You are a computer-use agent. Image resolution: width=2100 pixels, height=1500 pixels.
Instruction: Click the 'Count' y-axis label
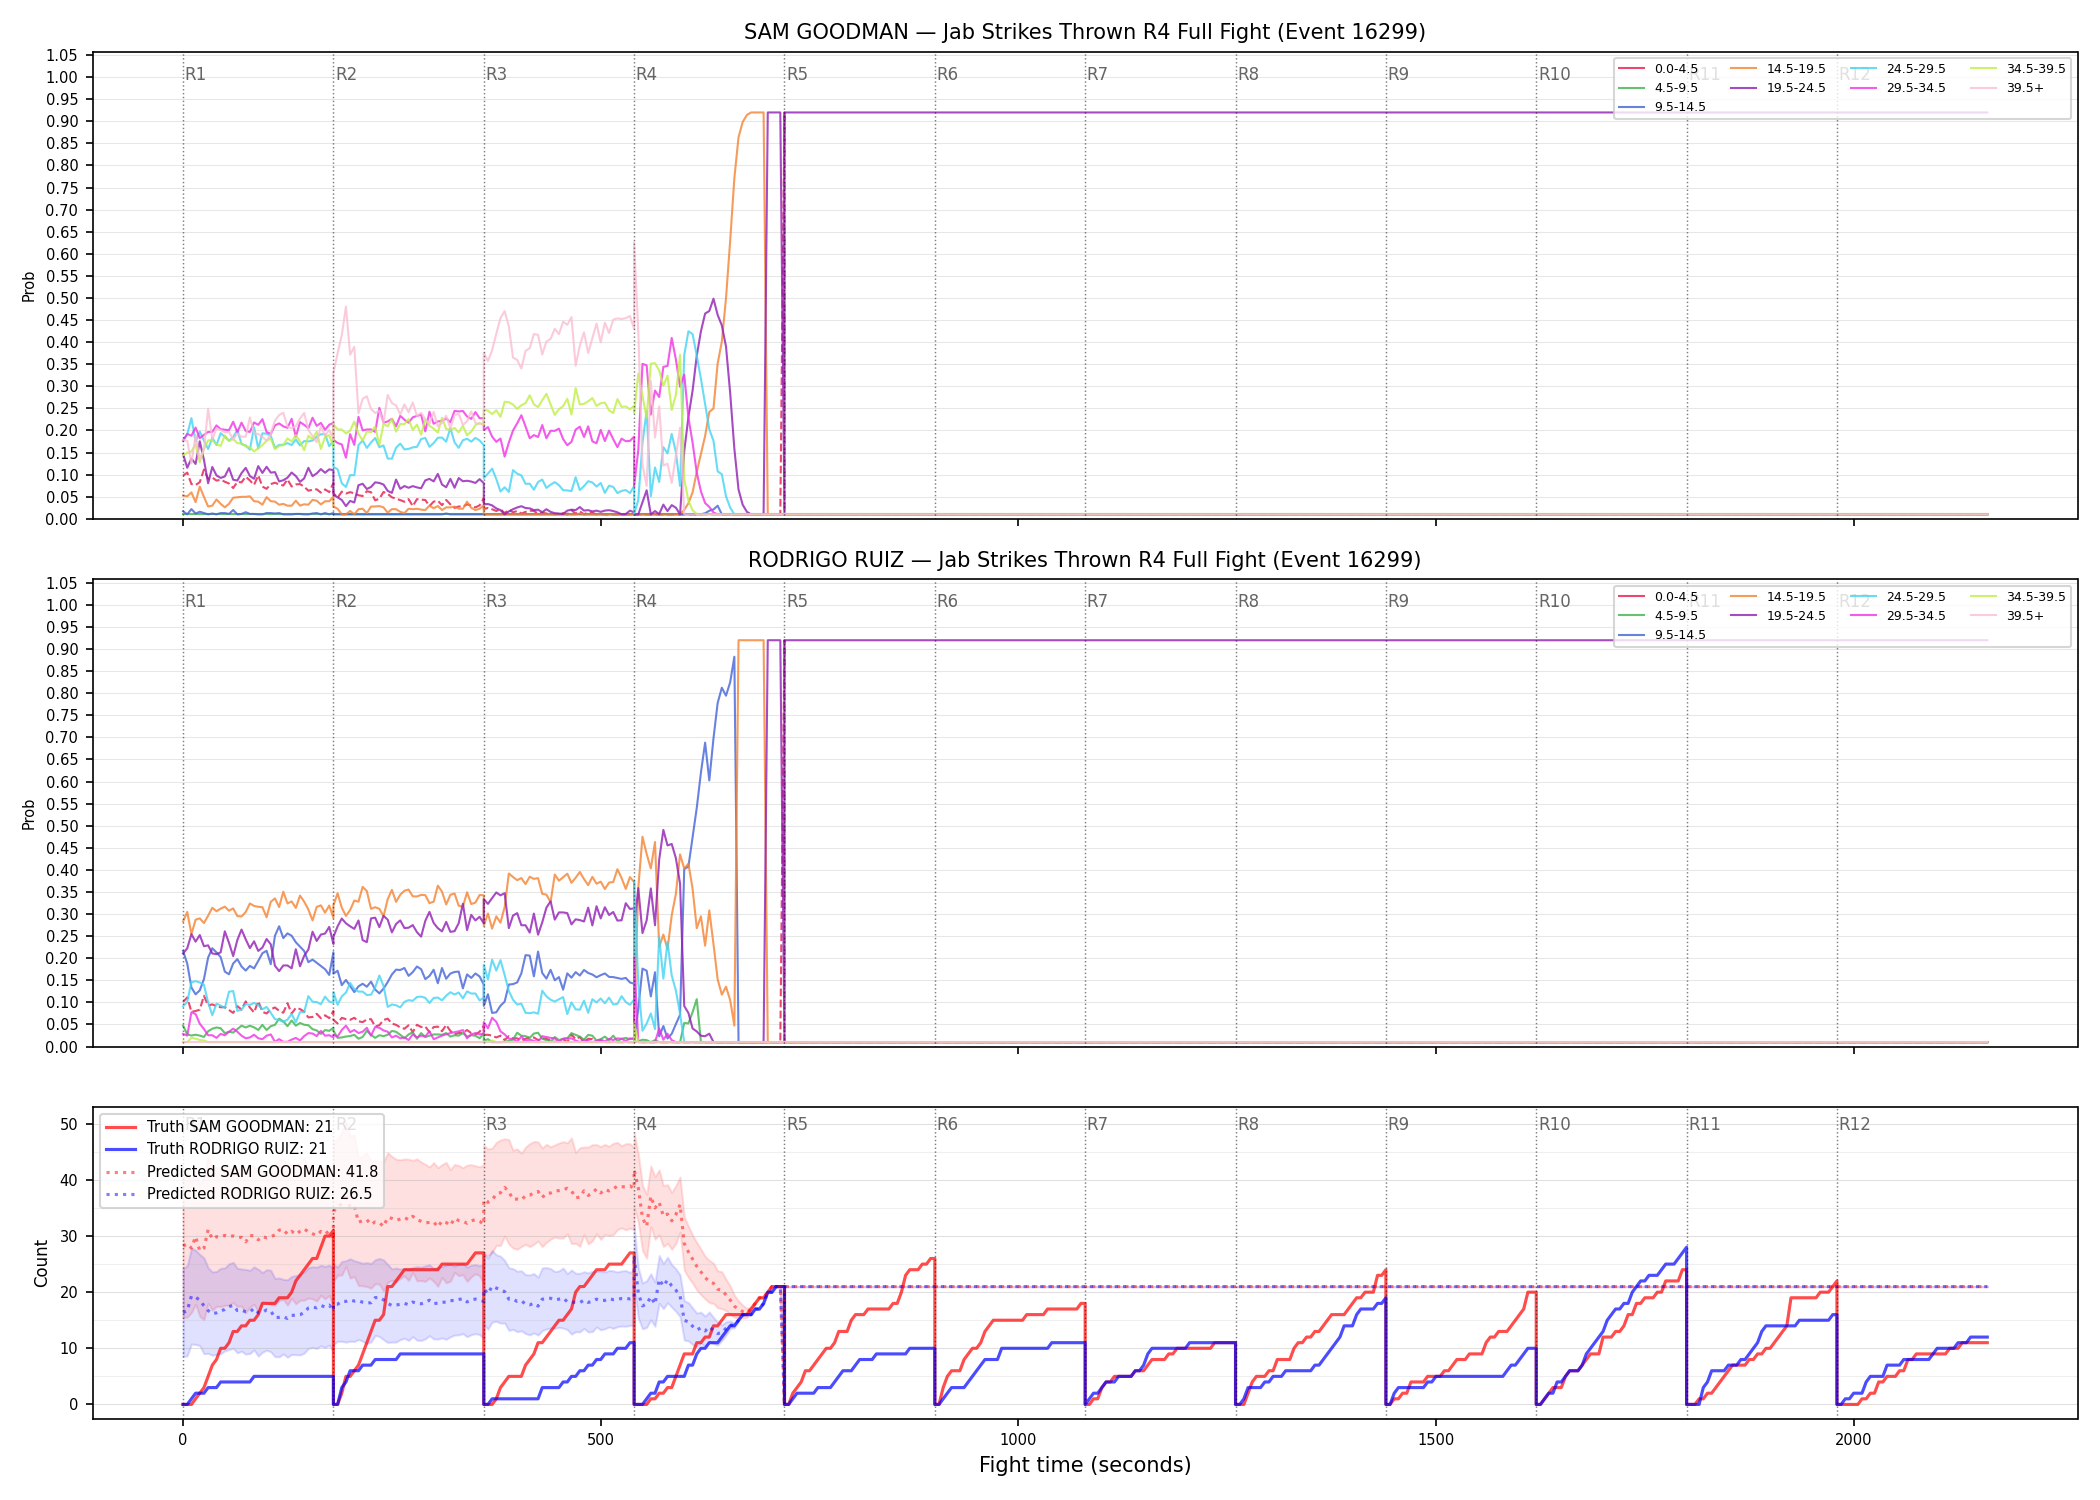point(41,1263)
